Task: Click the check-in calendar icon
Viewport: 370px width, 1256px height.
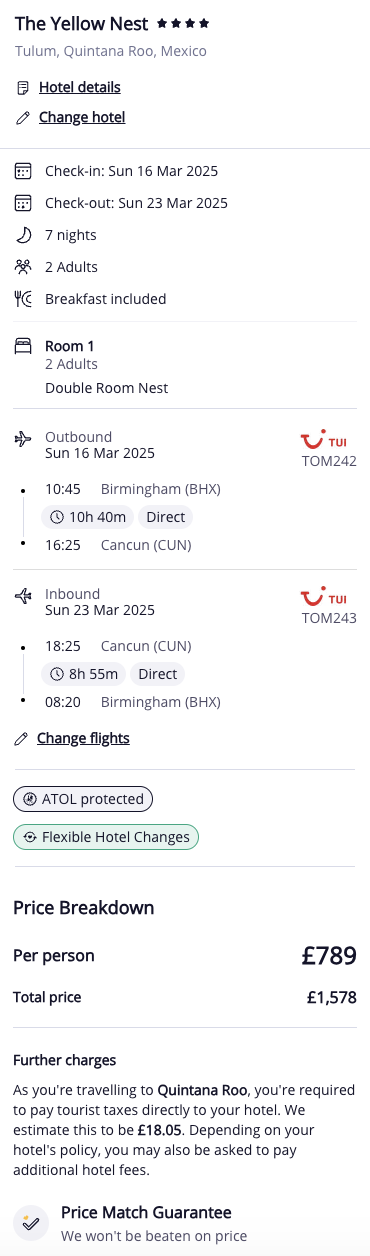Action: 23,171
